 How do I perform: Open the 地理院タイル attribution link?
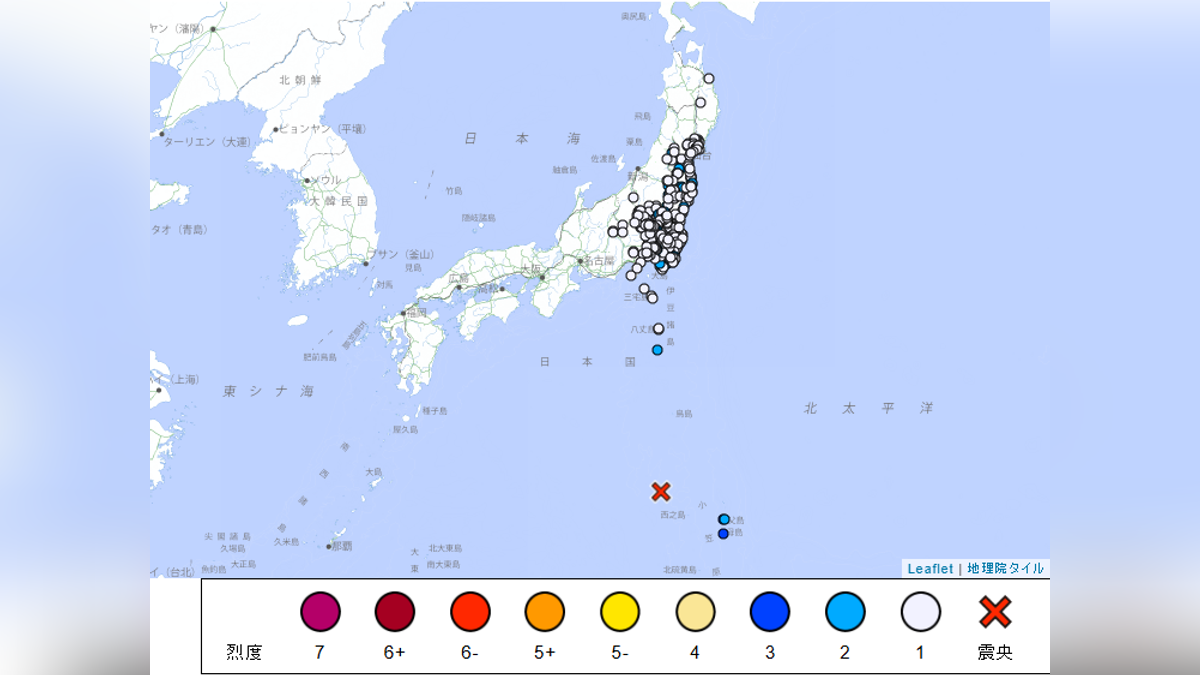tap(1006, 568)
